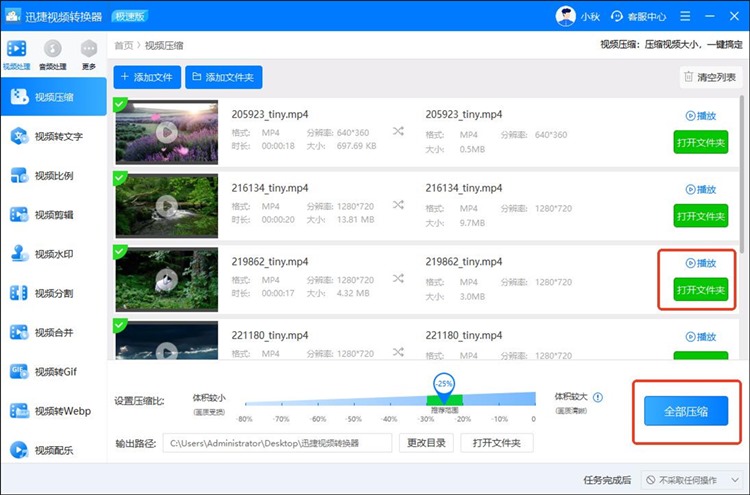Open the output folder for 205923_tiny.mp4
The height and width of the screenshot is (495, 750).
701,142
